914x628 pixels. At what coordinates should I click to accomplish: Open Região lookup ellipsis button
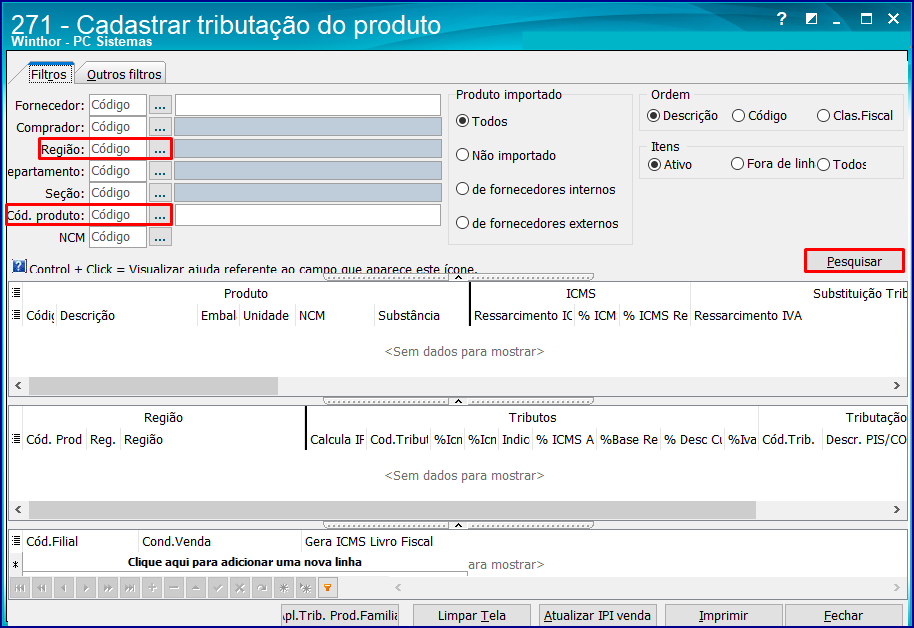tap(160, 149)
